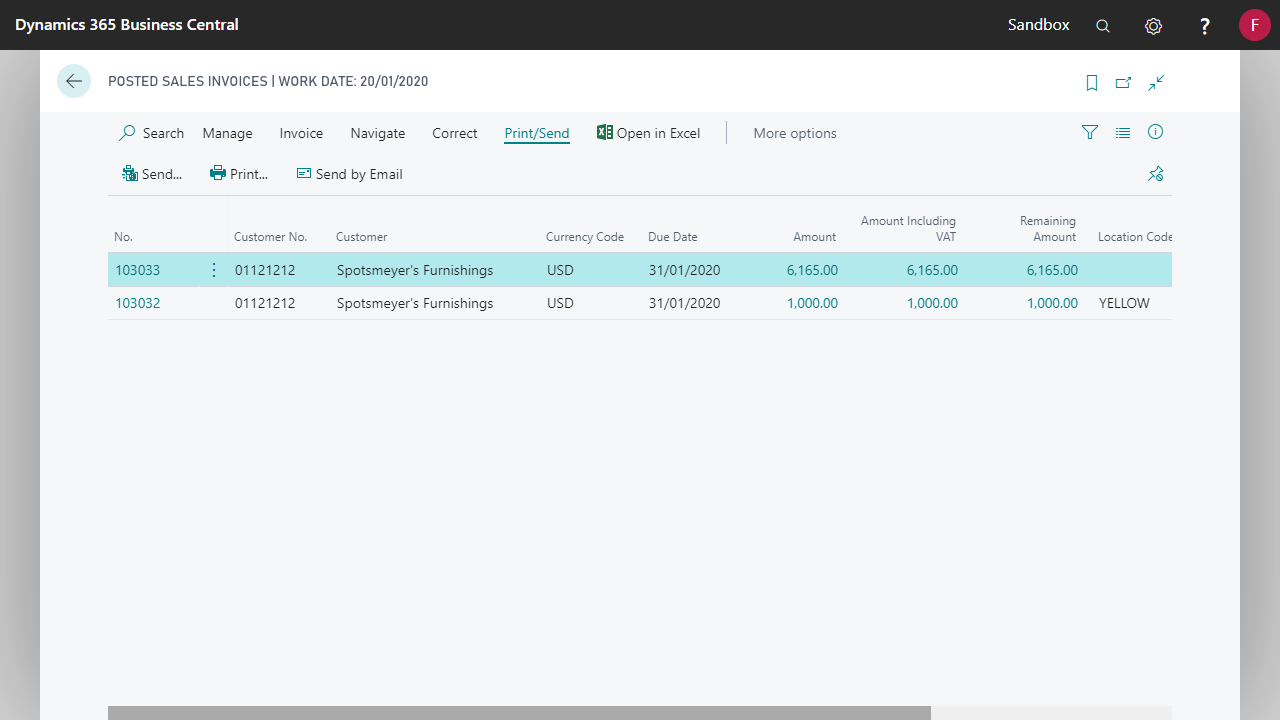1280x720 pixels.
Task: Switch list layout using the list view icon
Action: [x=1123, y=132]
